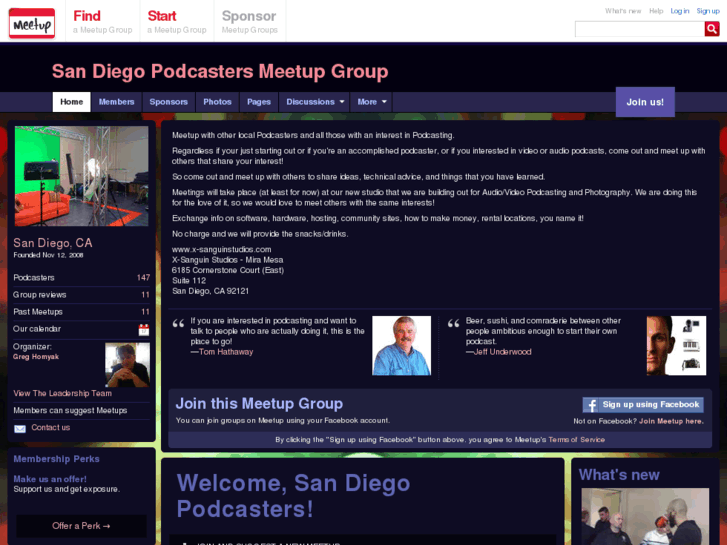Expand the More dropdown menu
This screenshot has height=545, width=727.
click(371, 102)
